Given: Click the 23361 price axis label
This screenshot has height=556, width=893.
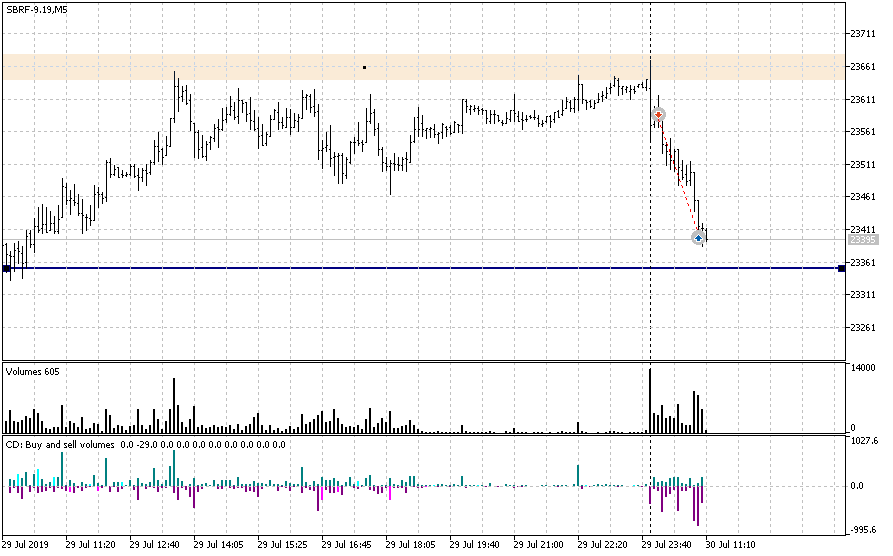Looking at the screenshot, I should click(863, 263).
